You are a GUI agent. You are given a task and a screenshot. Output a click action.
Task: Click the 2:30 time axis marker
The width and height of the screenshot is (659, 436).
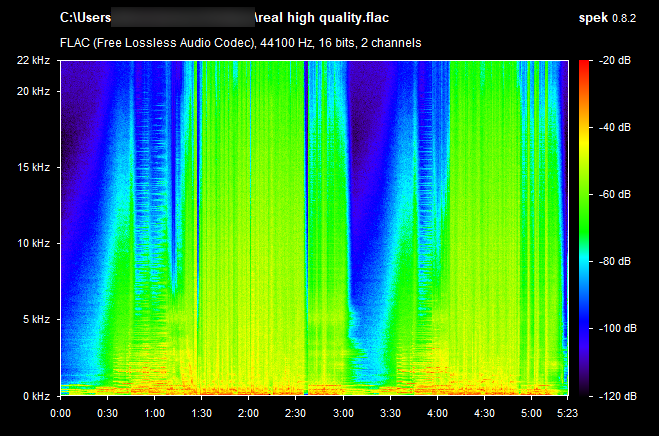tap(296, 411)
